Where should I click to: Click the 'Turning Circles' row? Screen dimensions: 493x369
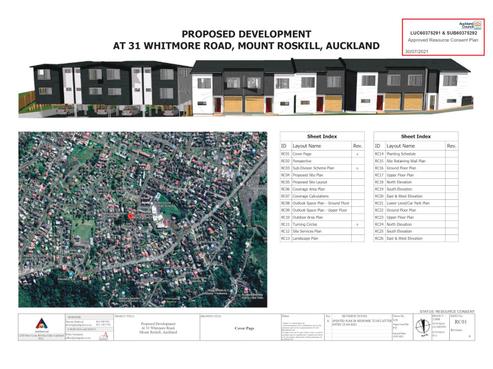click(x=322, y=224)
